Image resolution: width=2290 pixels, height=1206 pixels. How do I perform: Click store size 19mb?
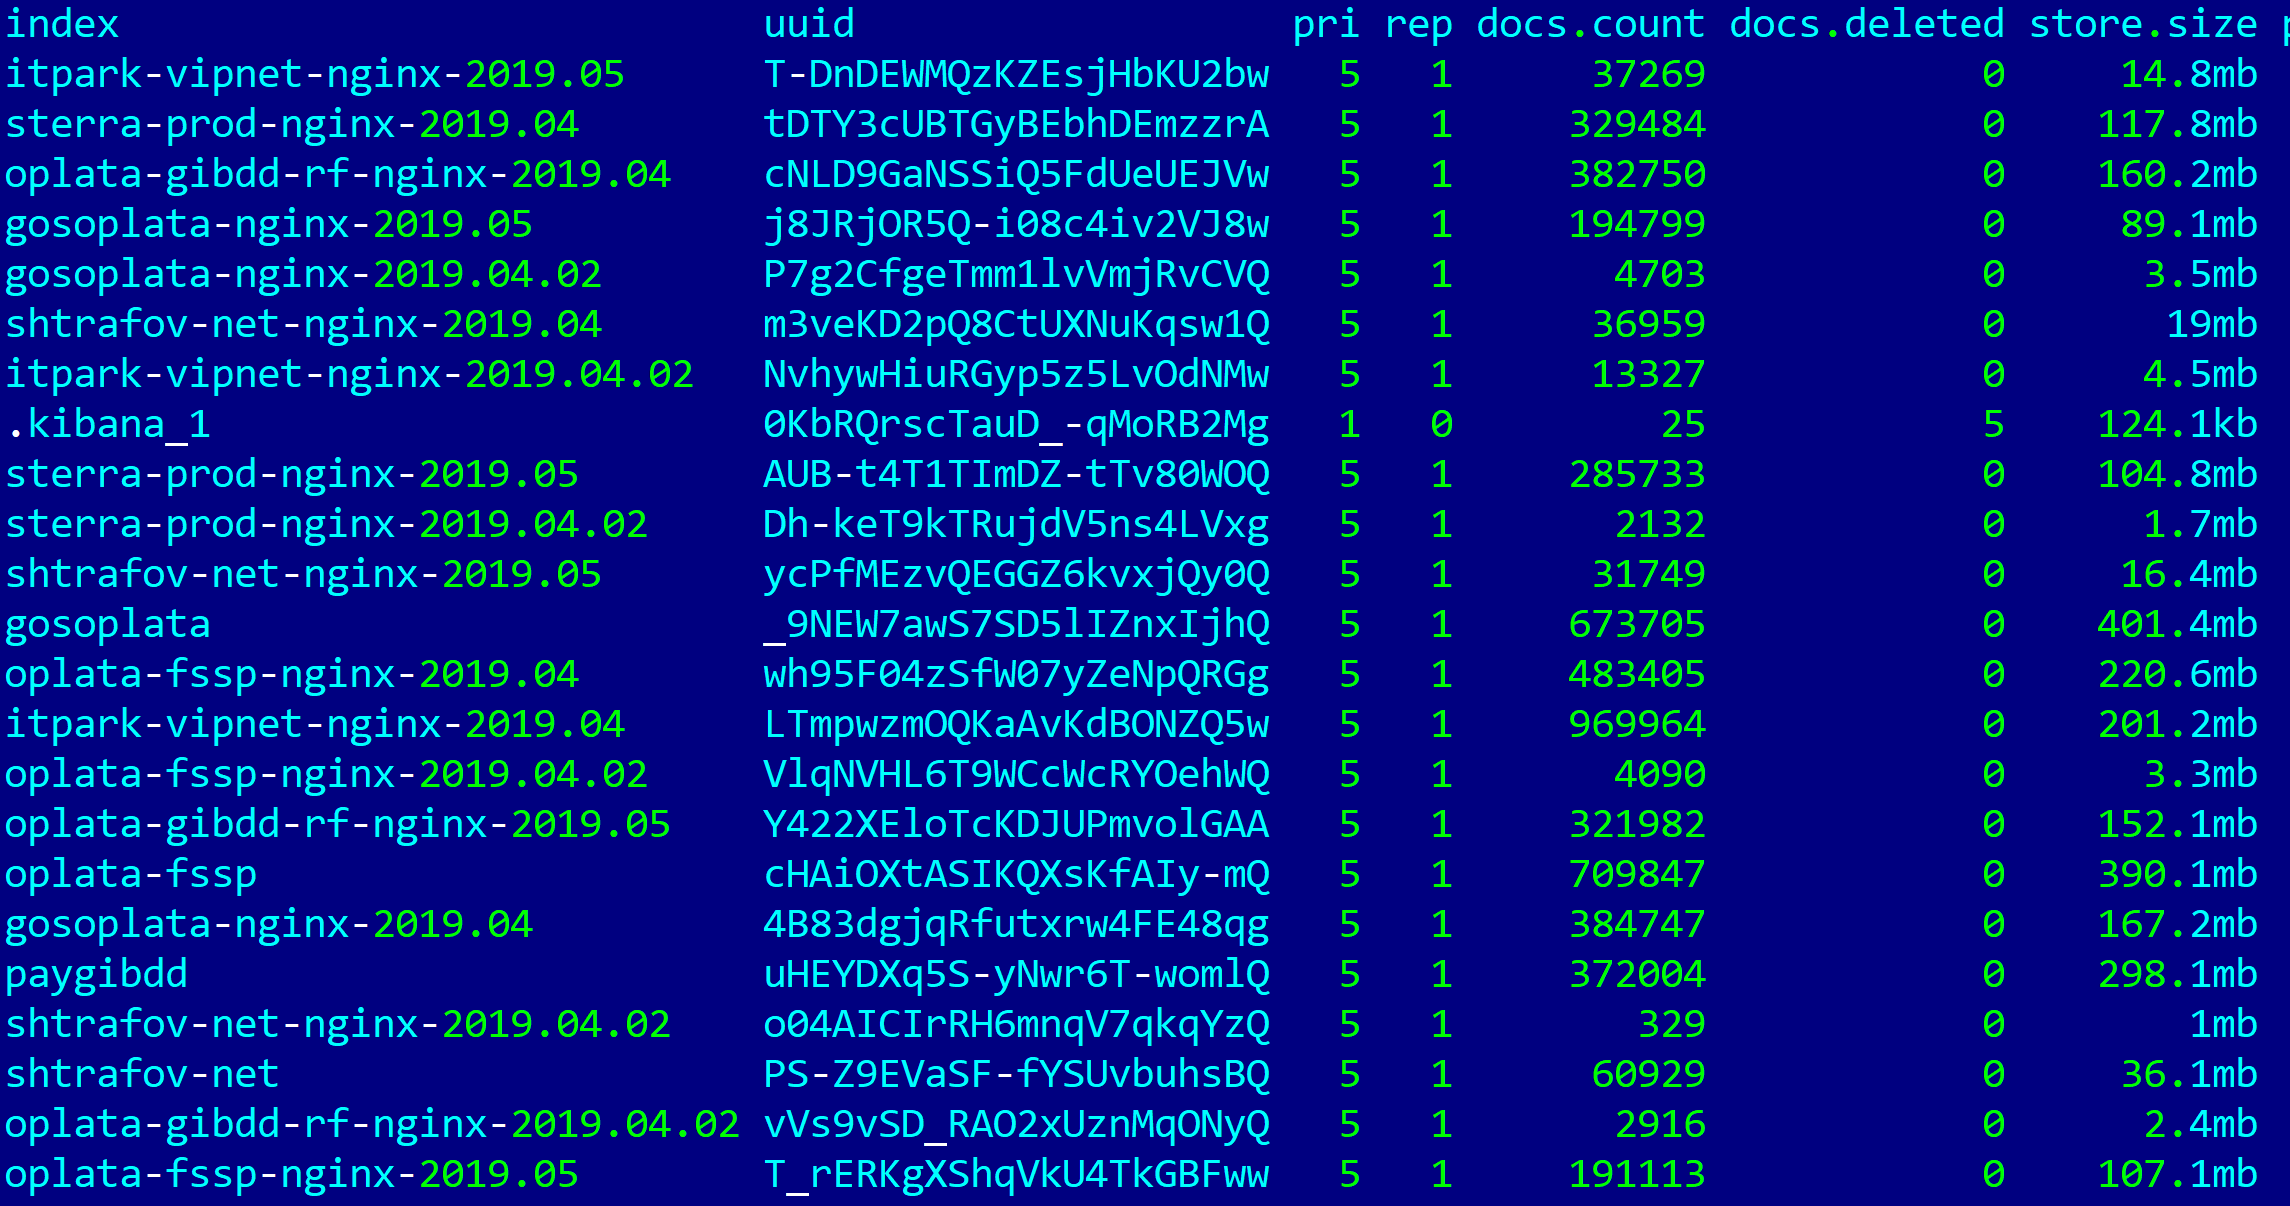point(2212,324)
